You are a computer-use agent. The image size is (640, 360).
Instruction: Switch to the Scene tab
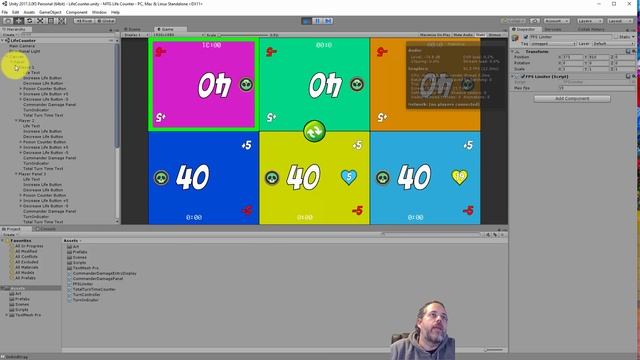(132, 29)
